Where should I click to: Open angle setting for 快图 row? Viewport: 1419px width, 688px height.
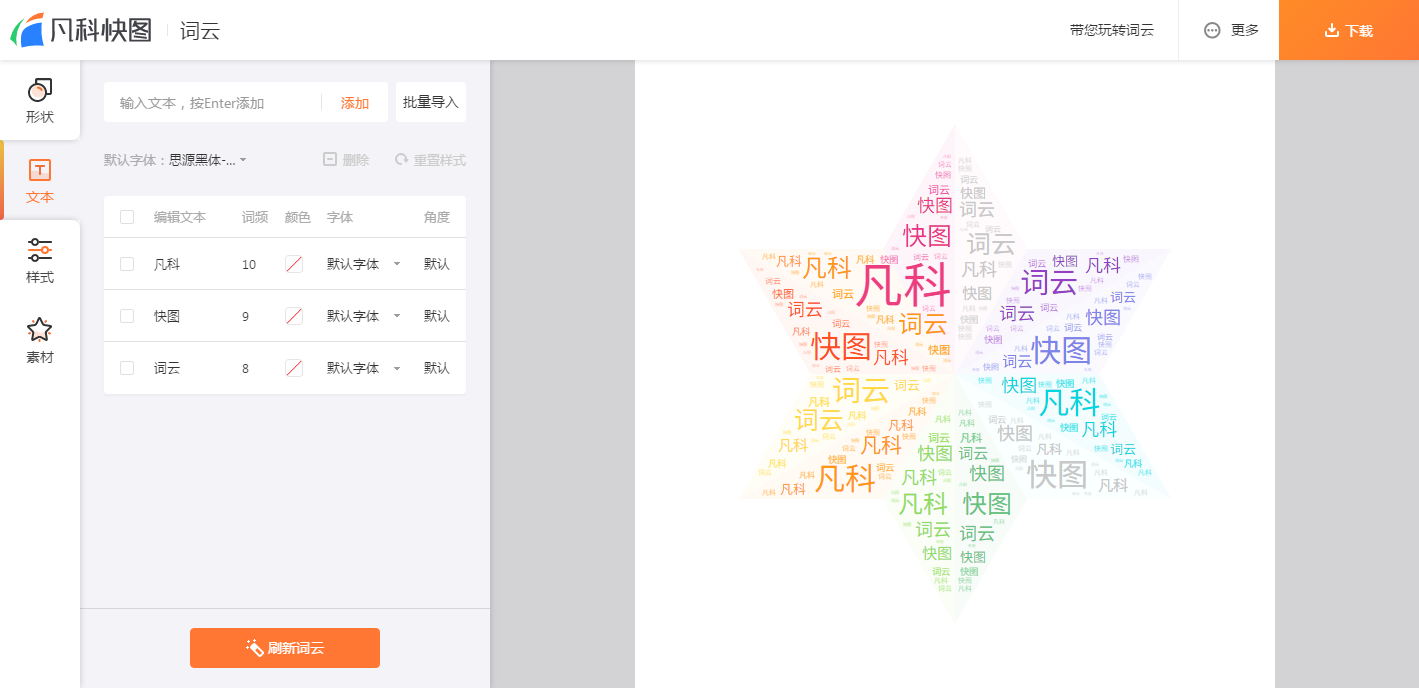437,316
